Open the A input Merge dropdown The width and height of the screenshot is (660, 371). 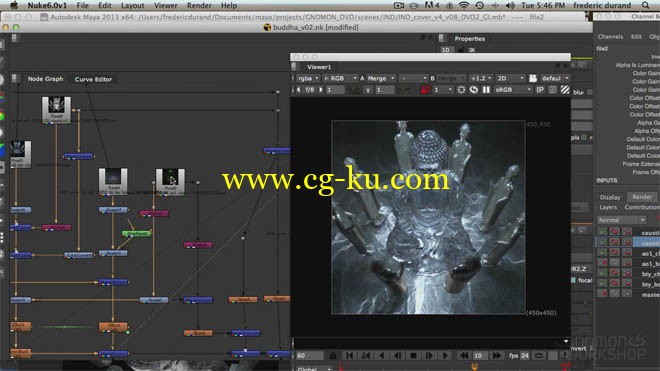click(381, 78)
